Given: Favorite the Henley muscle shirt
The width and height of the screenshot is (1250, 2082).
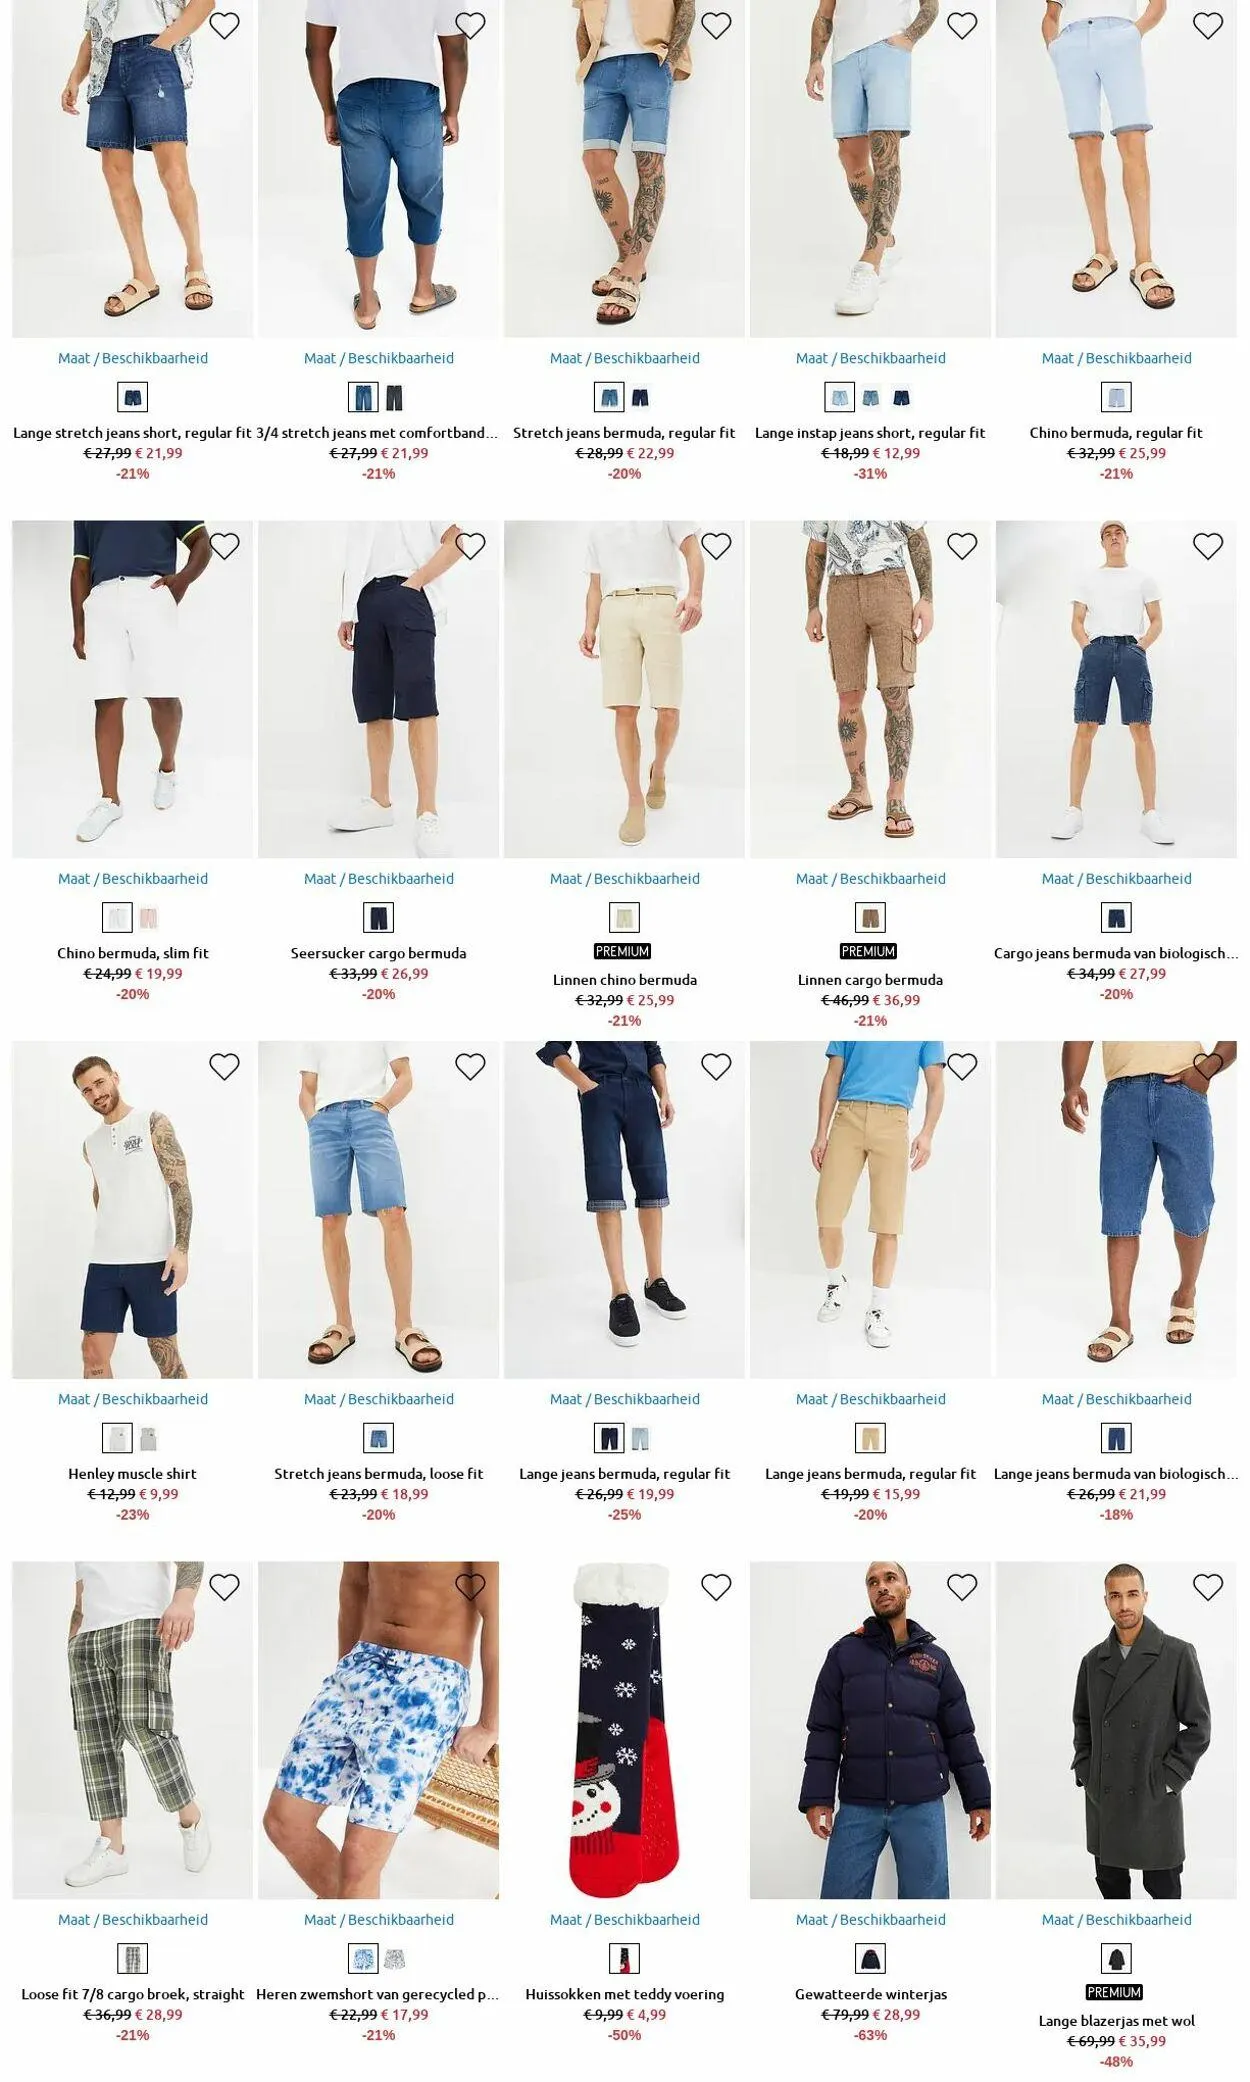Looking at the screenshot, I should click(224, 1067).
